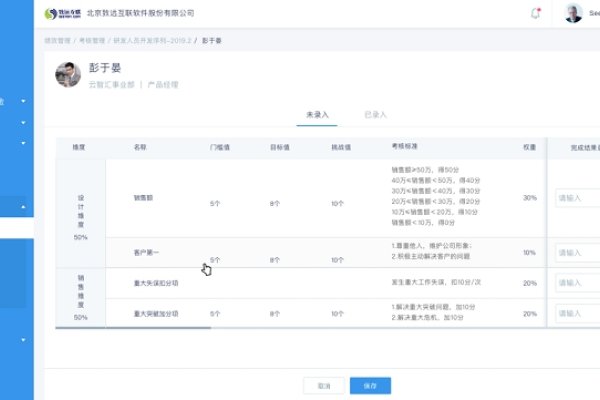Image resolution: width=600 pixels, height=400 pixels.
Task: Collapse the sidebar section with the upward arrow
Action: coord(23,207)
